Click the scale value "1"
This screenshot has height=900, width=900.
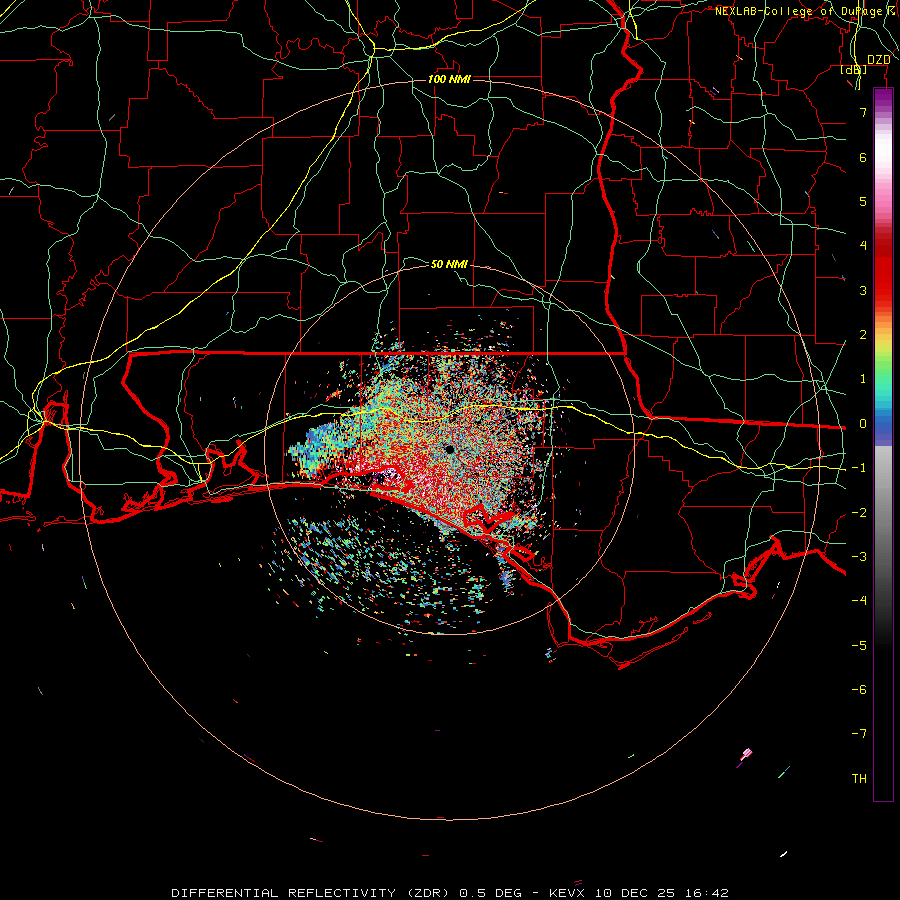click(x=863, y=379)
